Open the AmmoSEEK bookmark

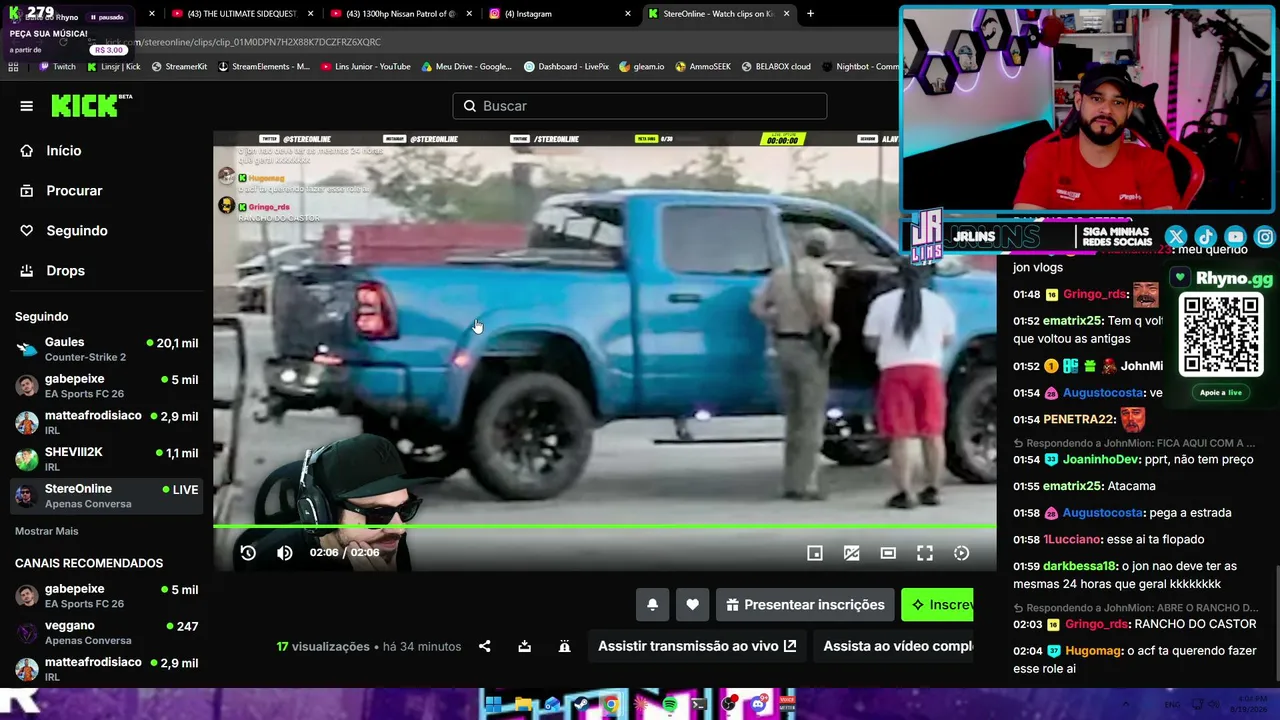(703, 67)
